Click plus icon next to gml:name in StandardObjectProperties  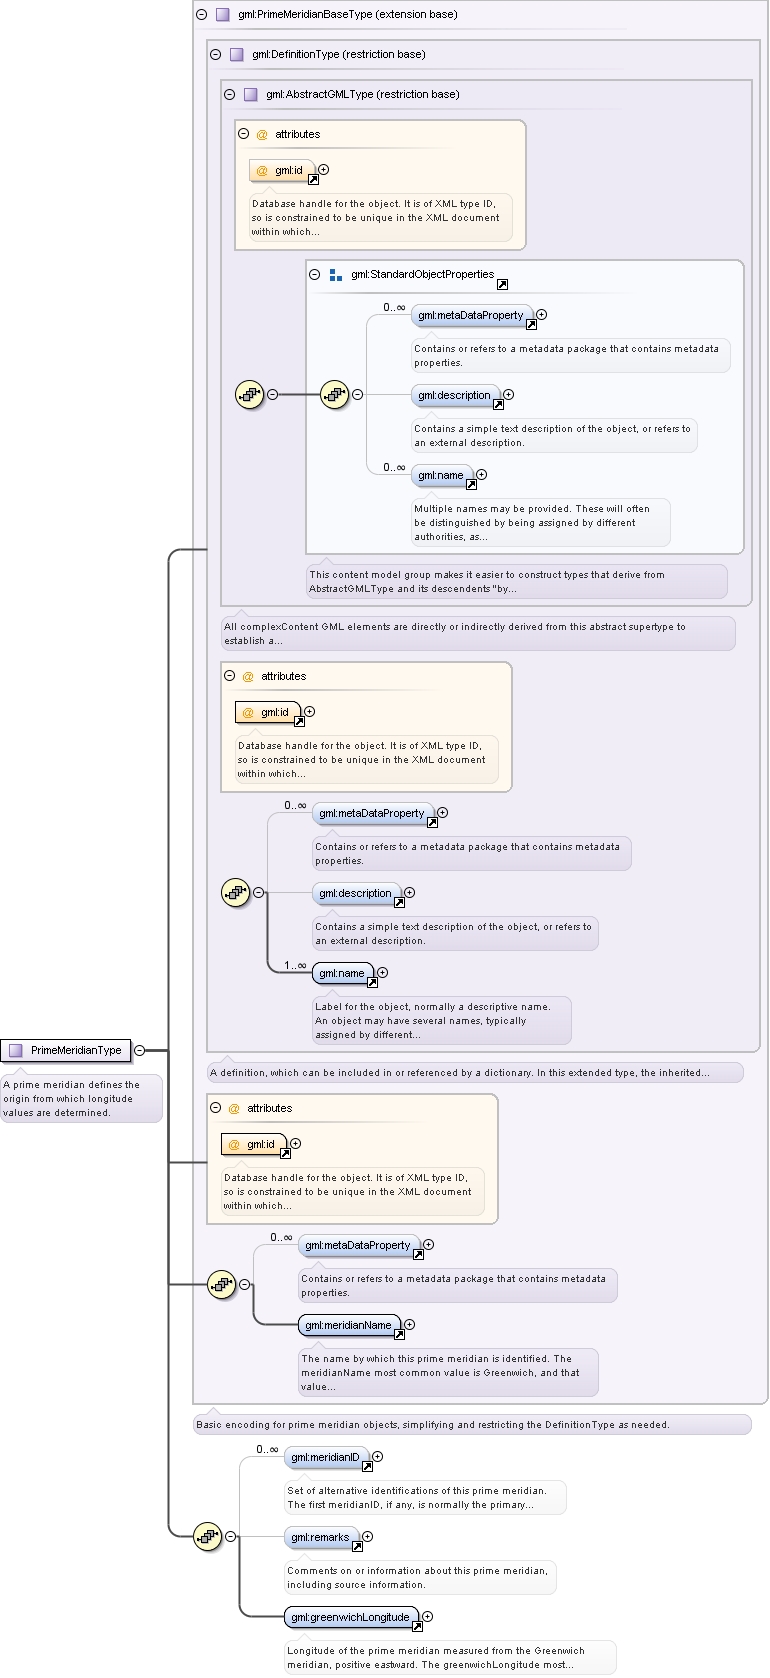click(481, 474)
